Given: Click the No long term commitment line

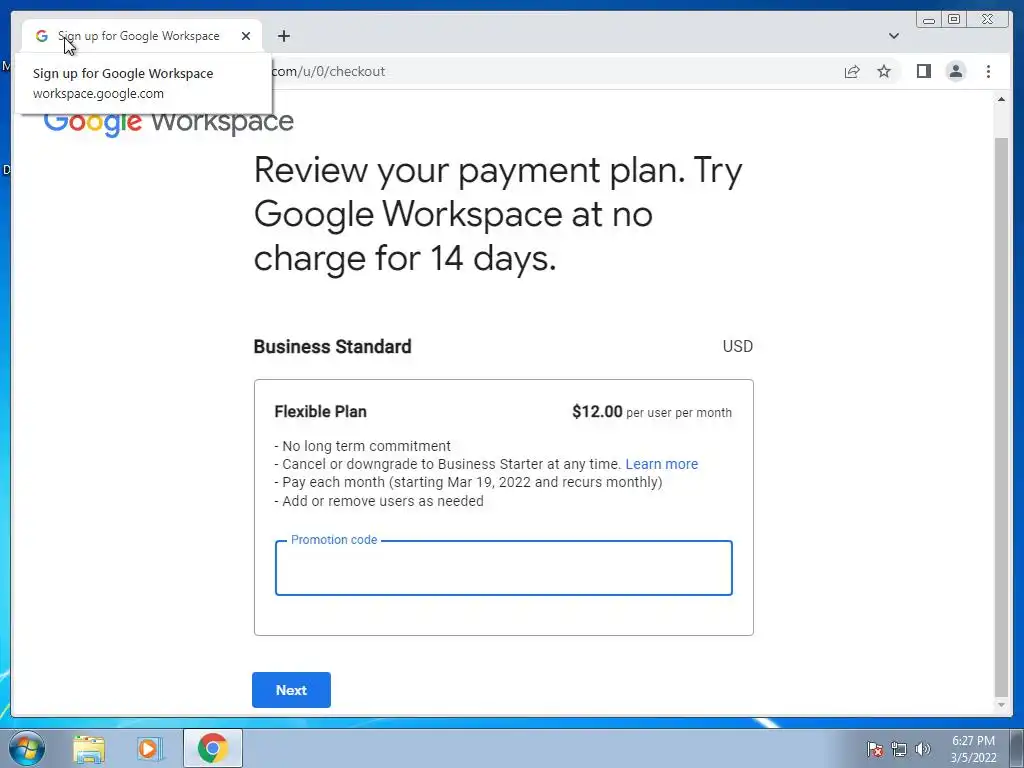Looking at the screenshot, I should tap(362, 446).
